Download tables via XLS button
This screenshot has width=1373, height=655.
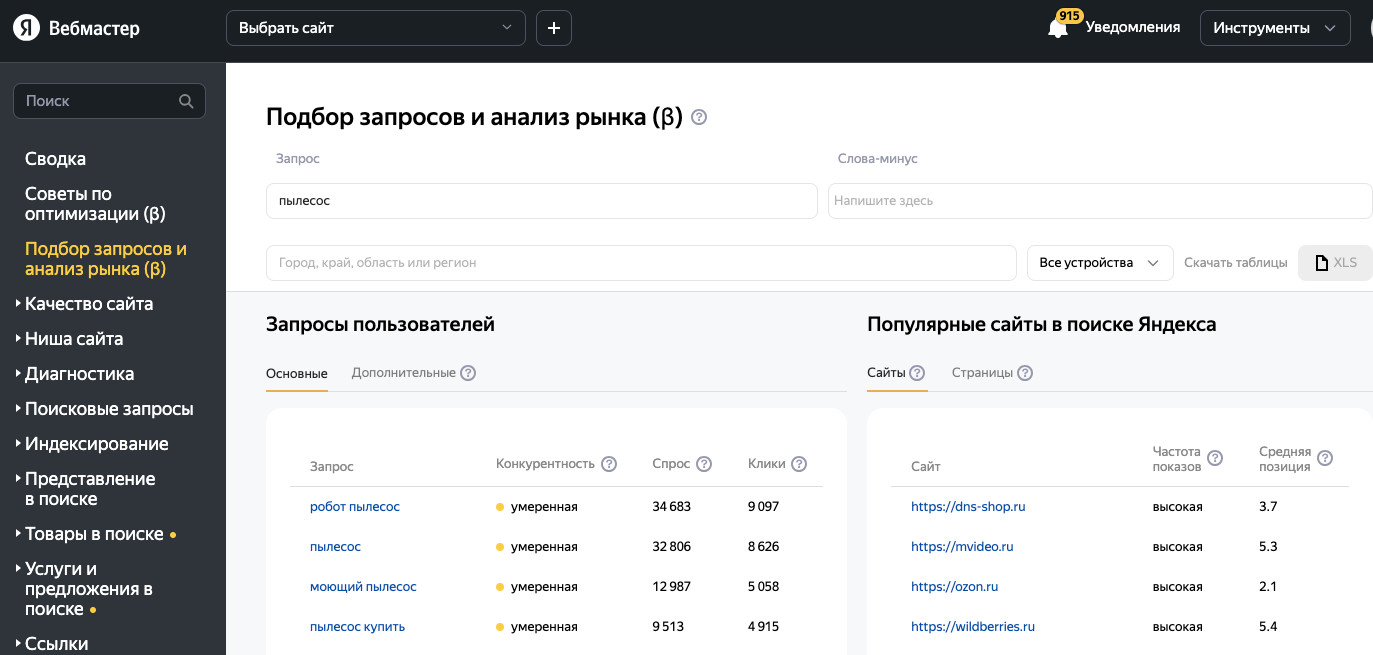[x=1335, y=263]
